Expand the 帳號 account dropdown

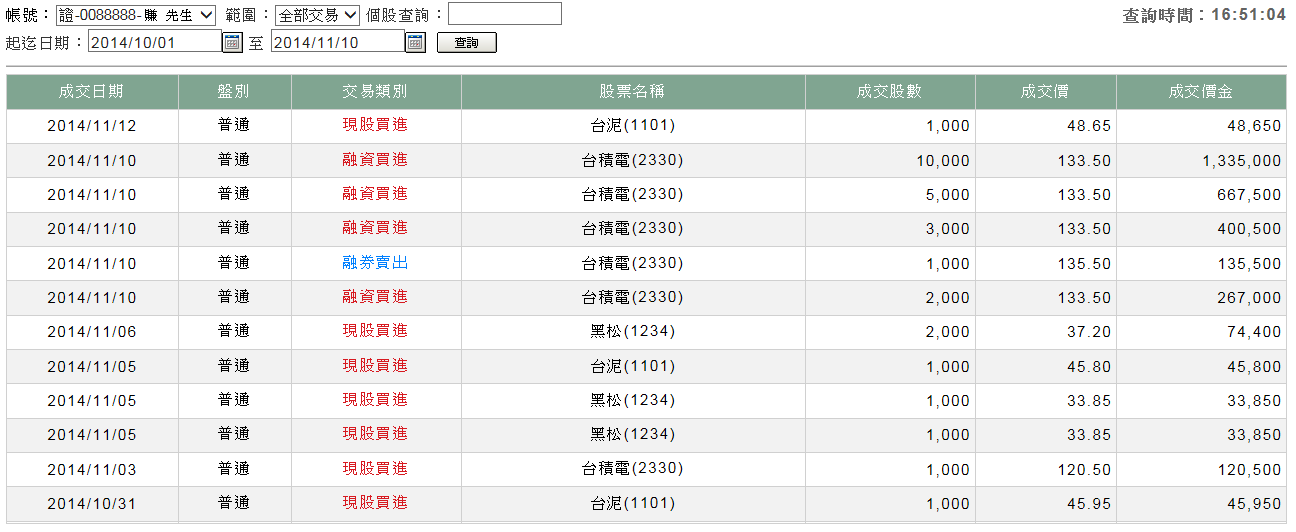click(x=135, y=15)
